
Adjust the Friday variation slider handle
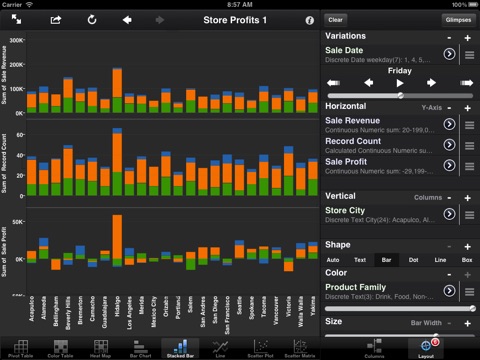point(401,96)
